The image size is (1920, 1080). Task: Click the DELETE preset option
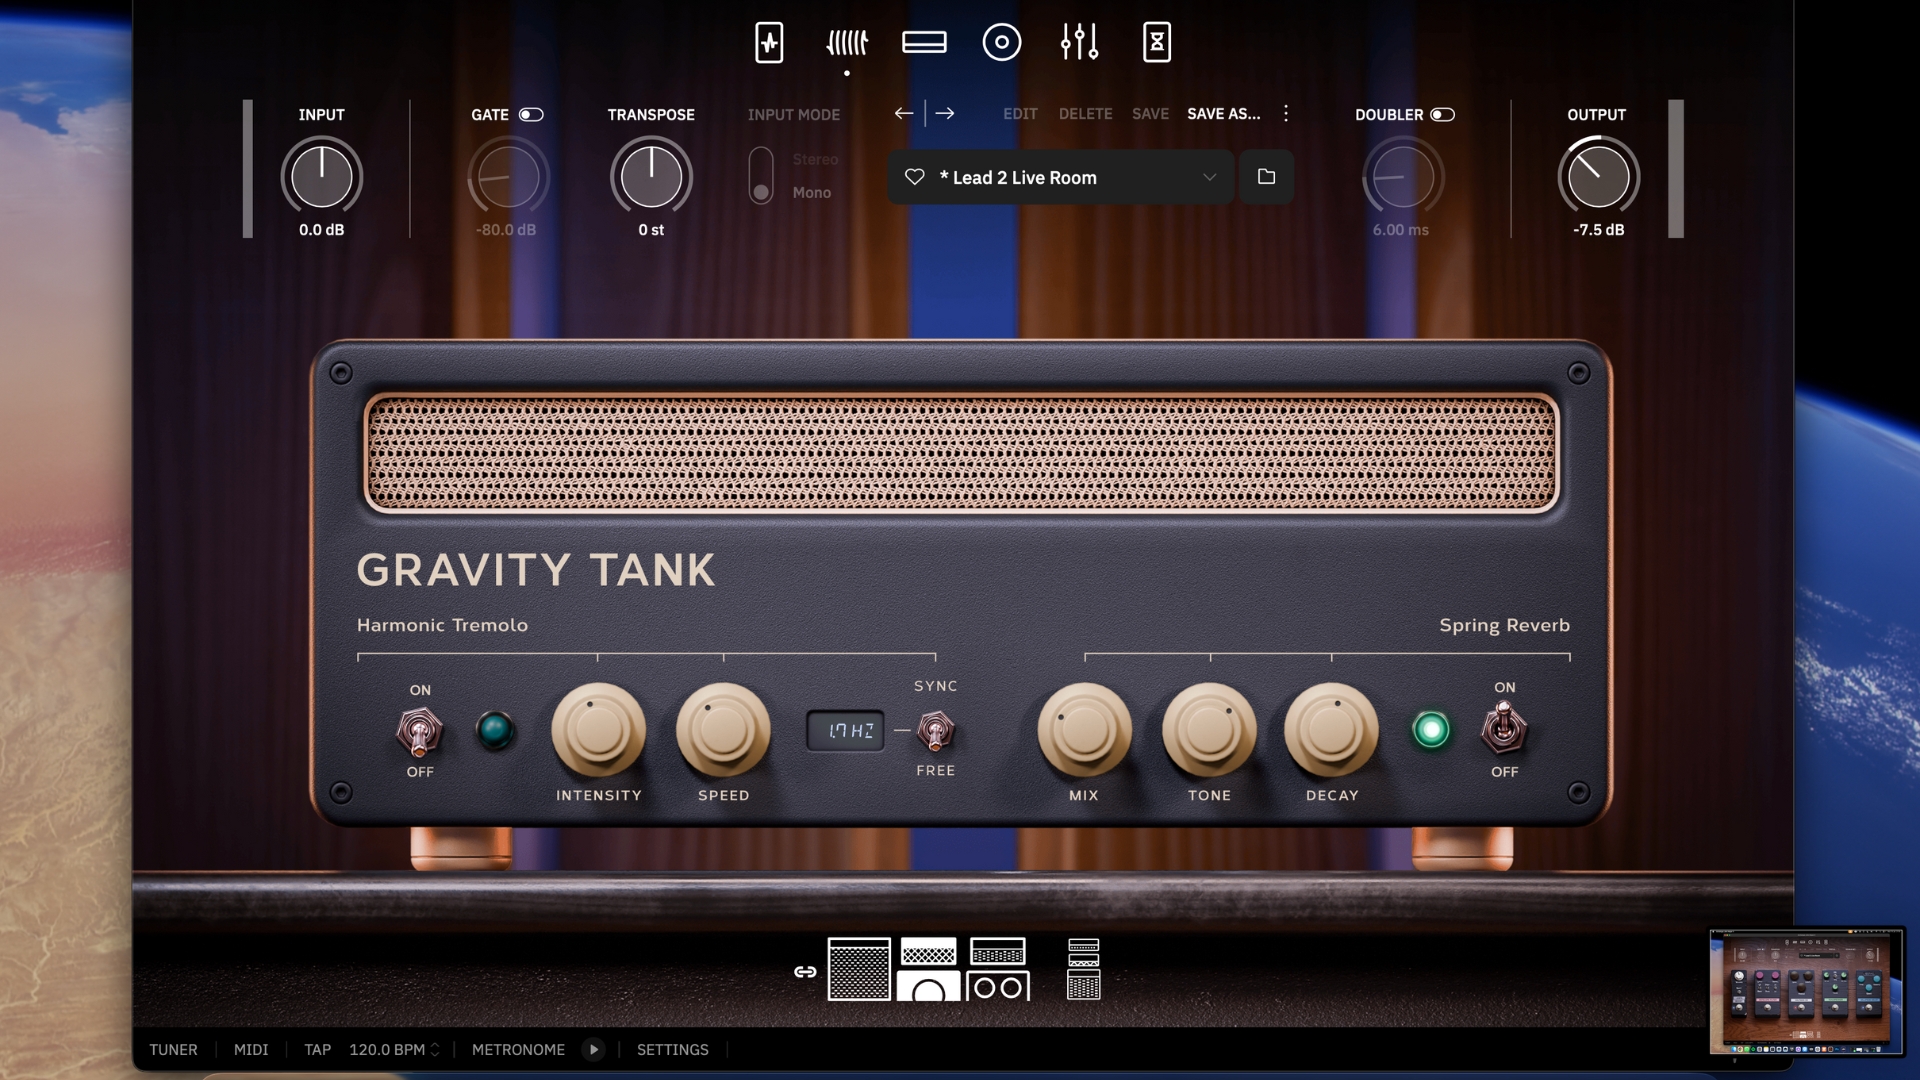point(1086,113)
